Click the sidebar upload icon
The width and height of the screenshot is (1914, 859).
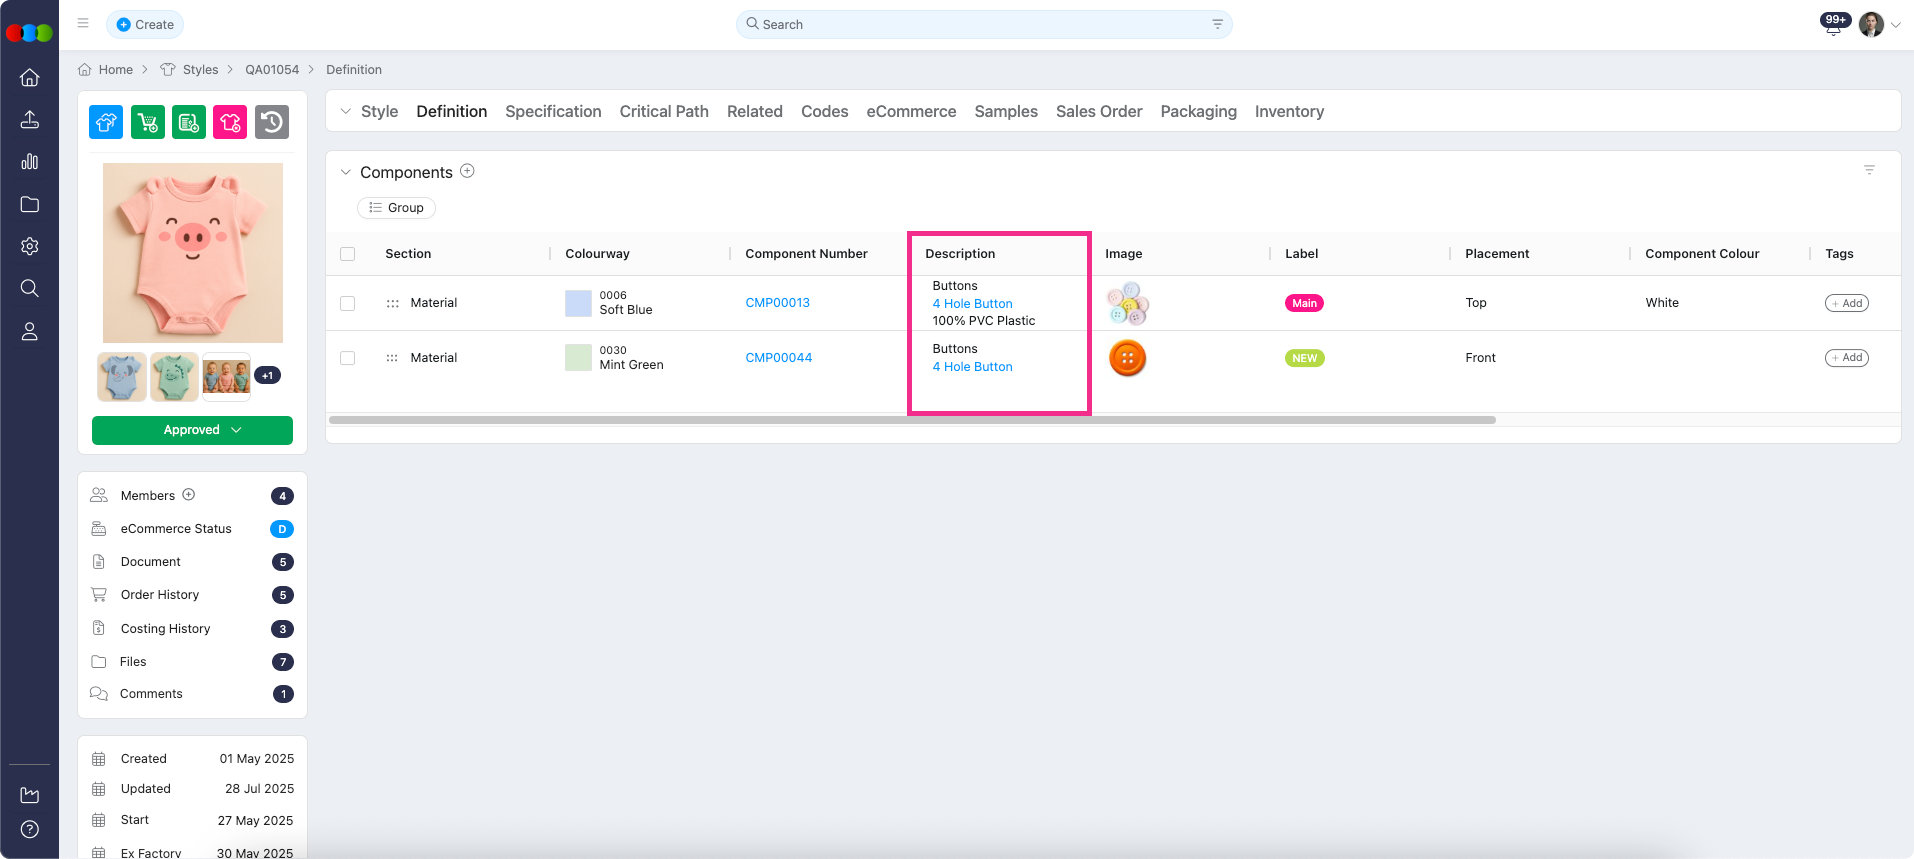click(x=30, y=120)
